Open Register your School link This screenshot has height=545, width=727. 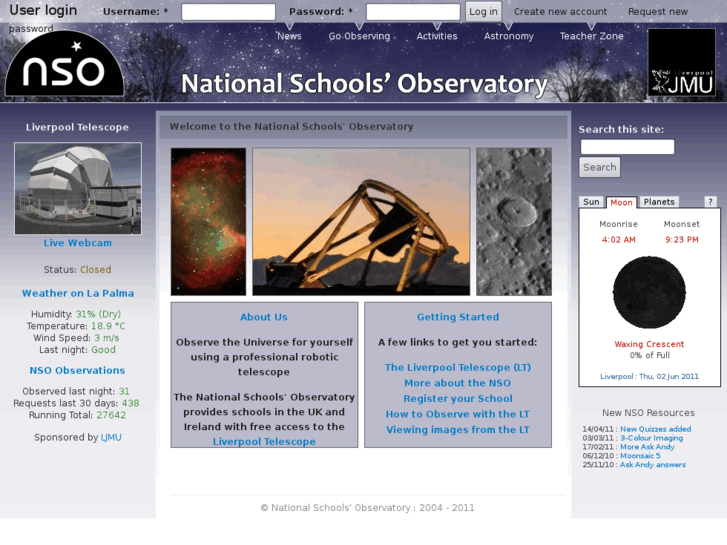click(x=458, y=399)
